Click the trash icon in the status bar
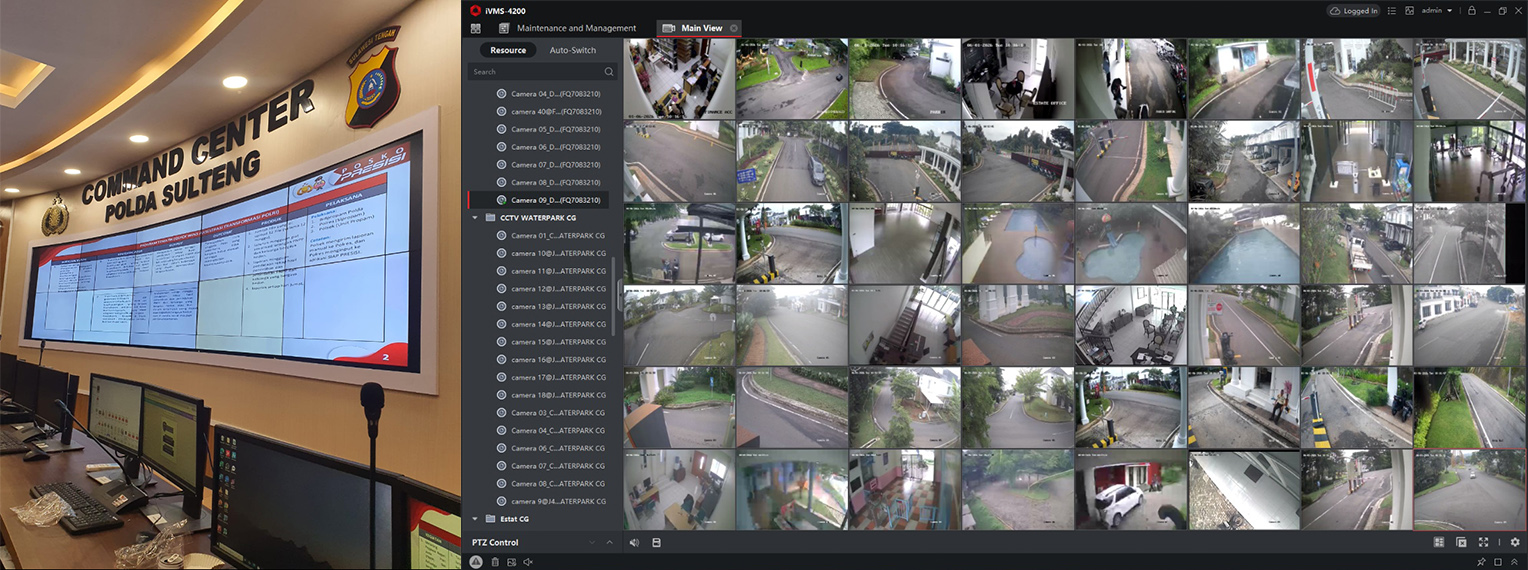Image resolution: width=1528 pixels, height=570 pixels. click(495, 562)
